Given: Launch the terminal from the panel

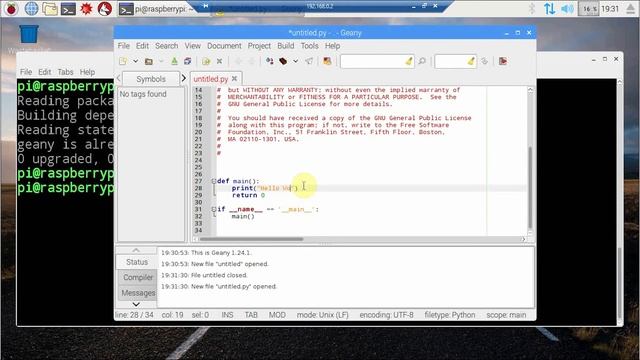Looking at the screenshot, I should [x=68, y=9].
